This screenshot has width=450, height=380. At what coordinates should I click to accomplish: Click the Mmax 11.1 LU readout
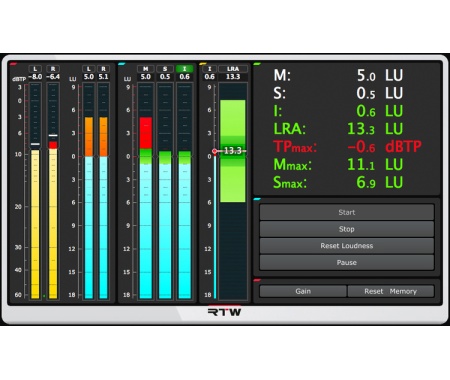(x=338, y=165)
